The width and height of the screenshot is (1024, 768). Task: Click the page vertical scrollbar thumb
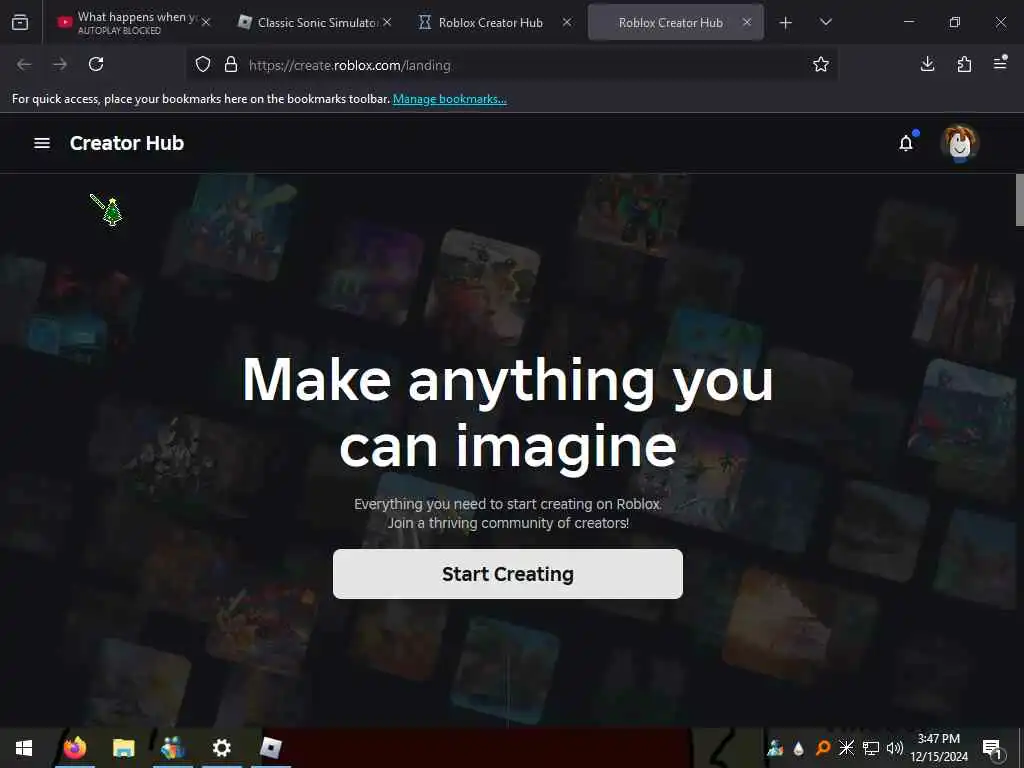point(1019,200)
